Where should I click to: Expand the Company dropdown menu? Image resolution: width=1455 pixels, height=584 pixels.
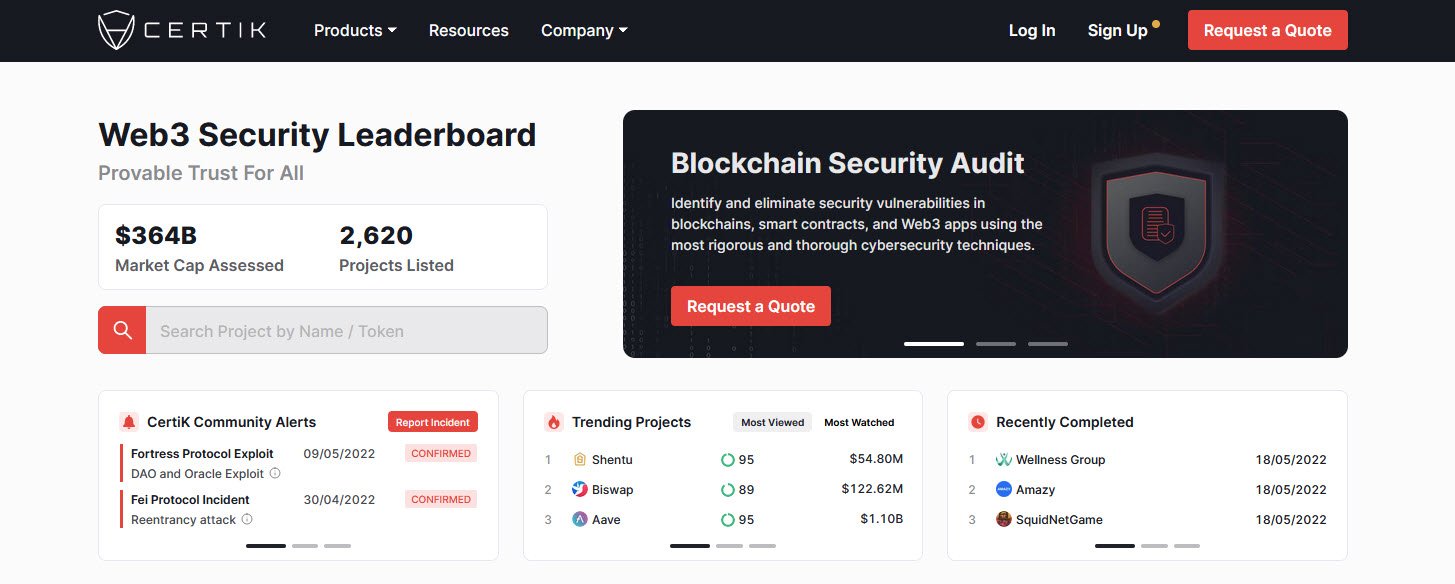coord(584,30)
